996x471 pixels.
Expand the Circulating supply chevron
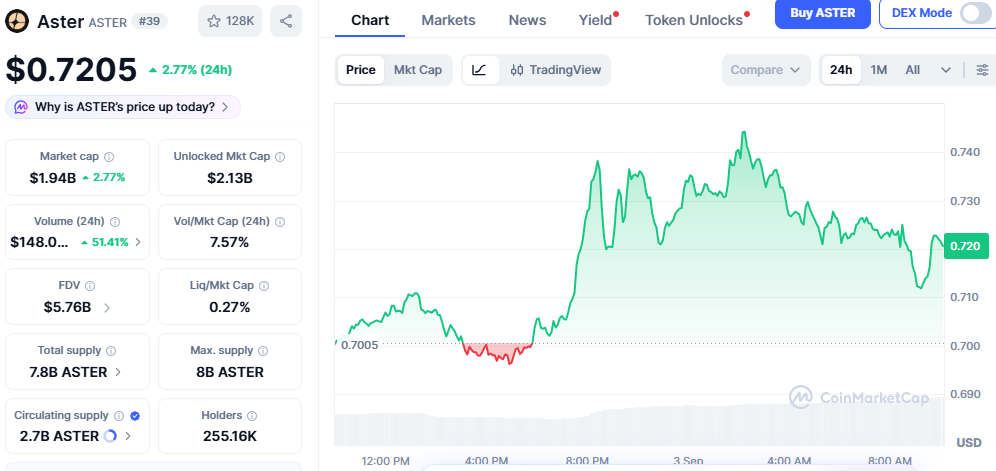[128, 436]
